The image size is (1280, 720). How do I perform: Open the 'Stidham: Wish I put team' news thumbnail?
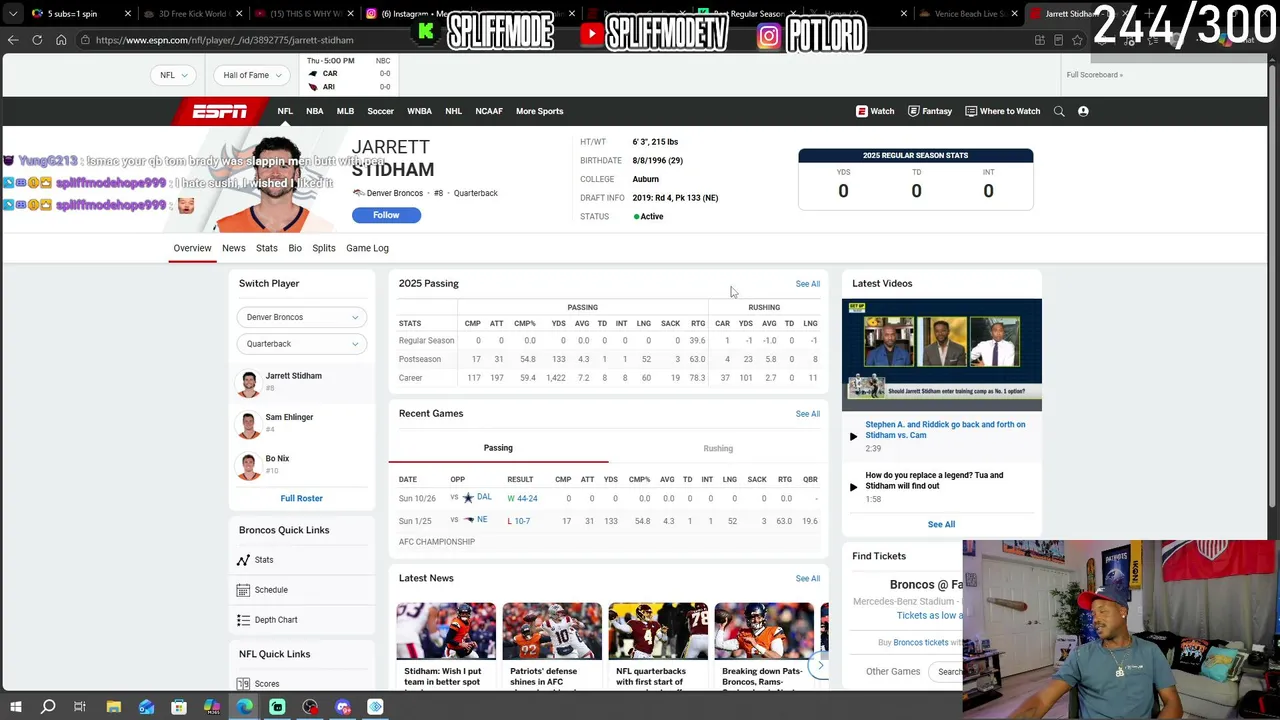(x=446, y=631)
